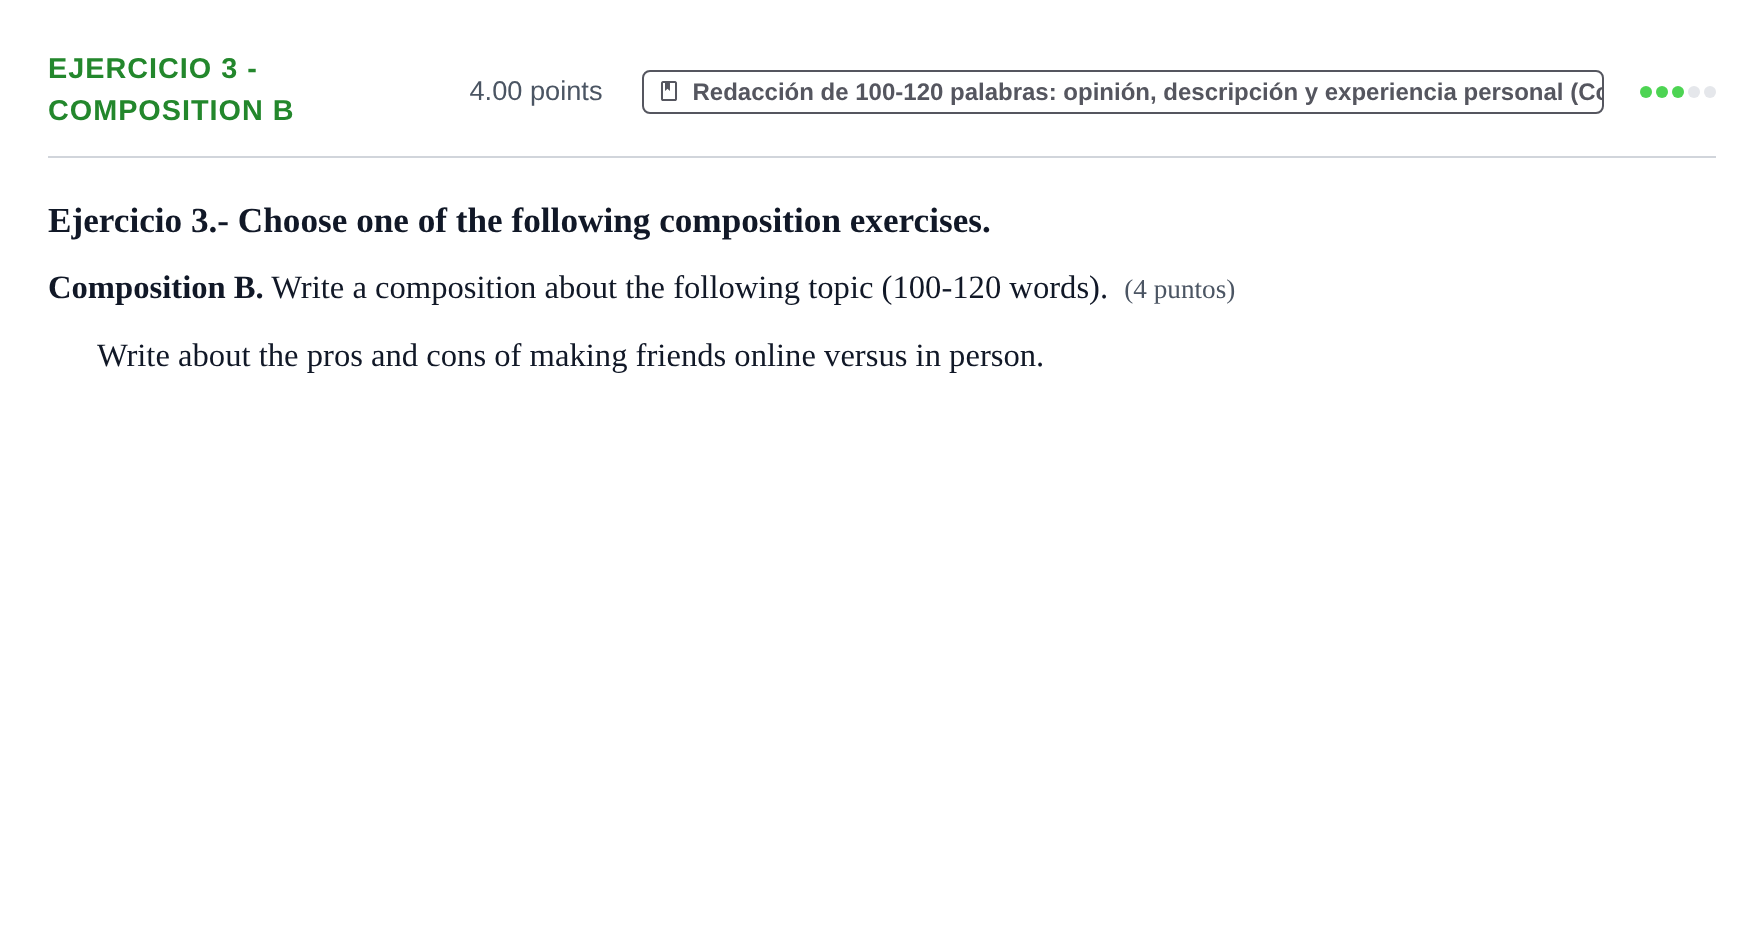Image resolution: width=1764 pixels, height=940 pixels.
Task: Click the green COMPOSITION B title line
Action: tap(171, 110)
